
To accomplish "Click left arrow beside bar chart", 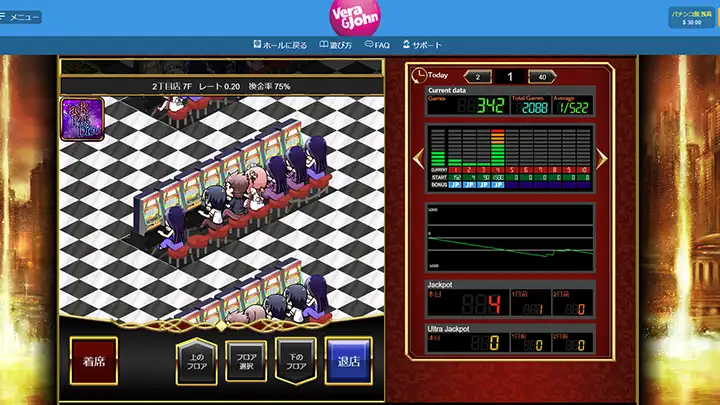I will tap(417, 159).
